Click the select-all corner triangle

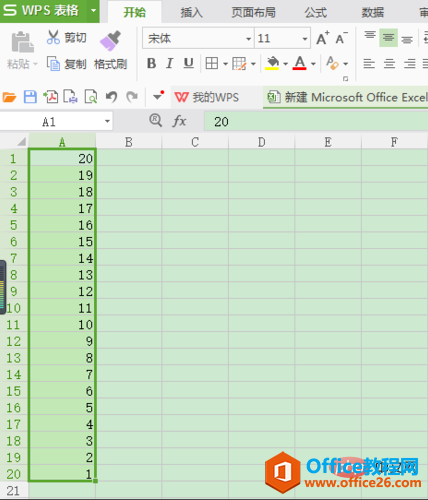[21, 142]
